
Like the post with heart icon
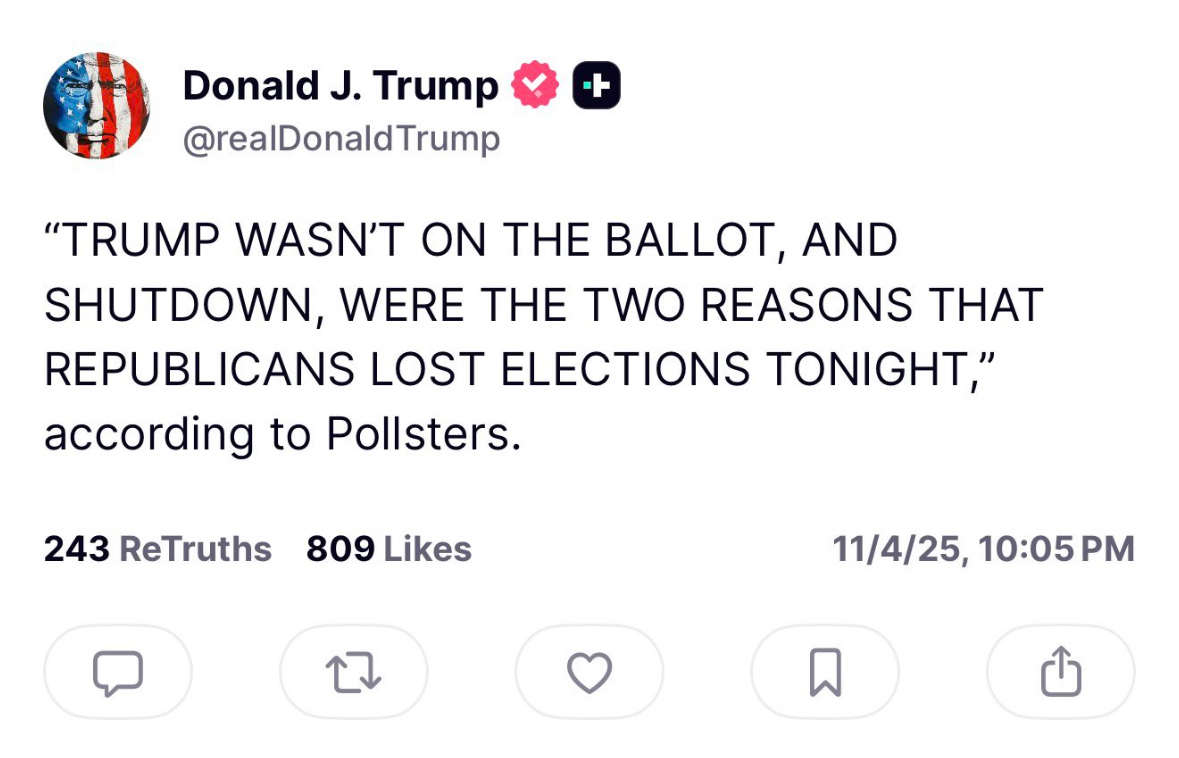click(x=589, y=672)
